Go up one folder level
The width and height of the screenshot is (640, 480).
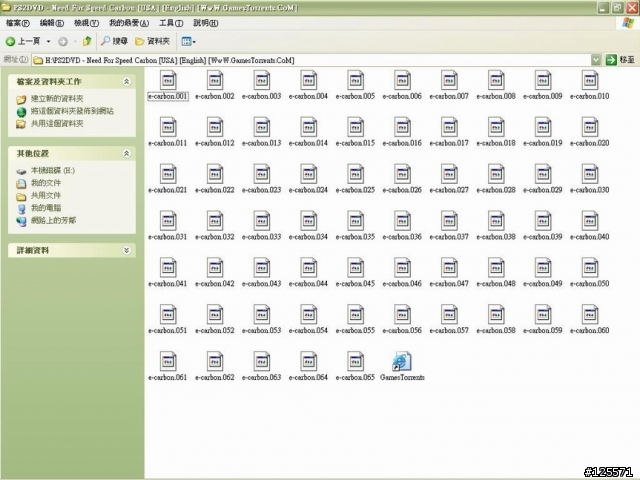87,41
